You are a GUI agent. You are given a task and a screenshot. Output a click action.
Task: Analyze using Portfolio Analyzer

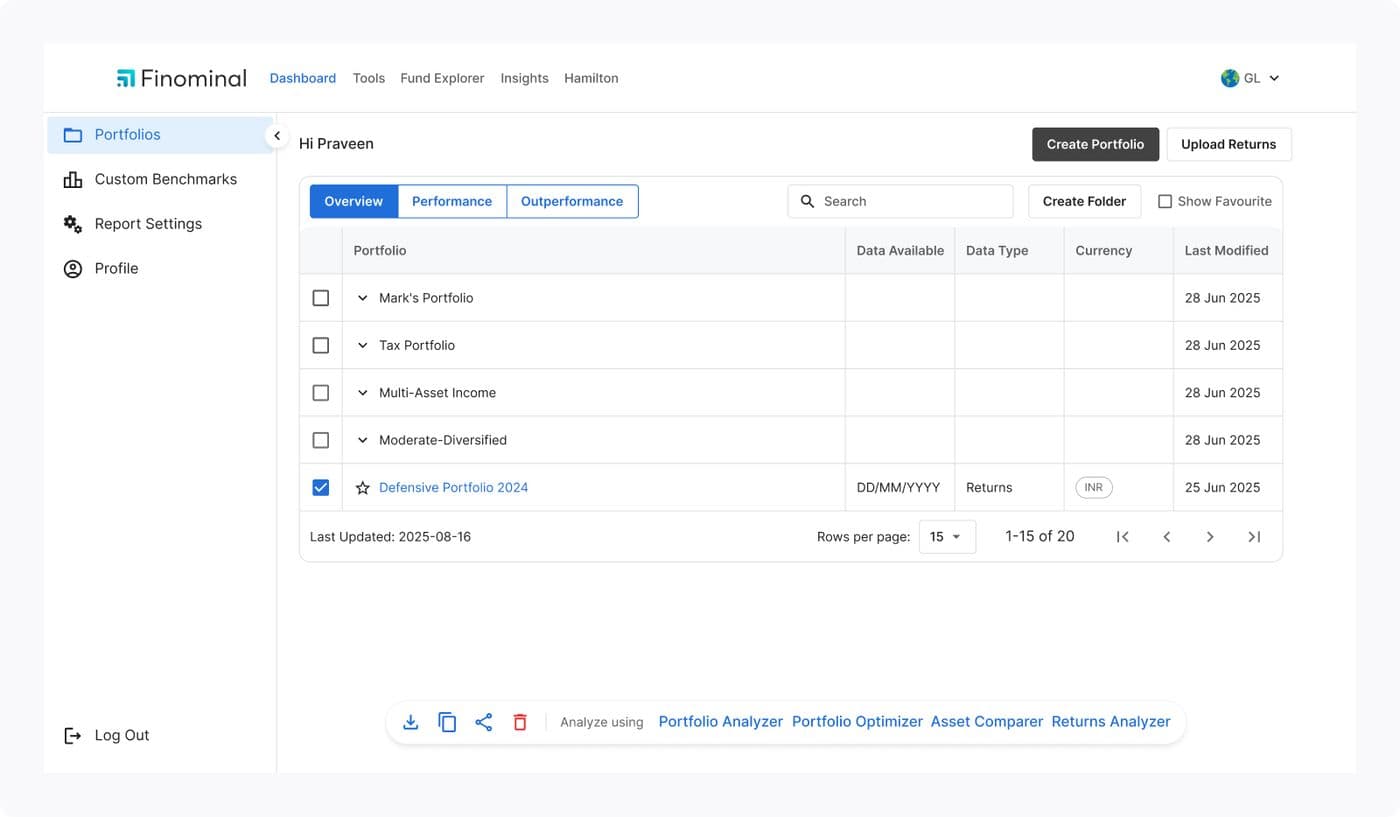point(721,722)
